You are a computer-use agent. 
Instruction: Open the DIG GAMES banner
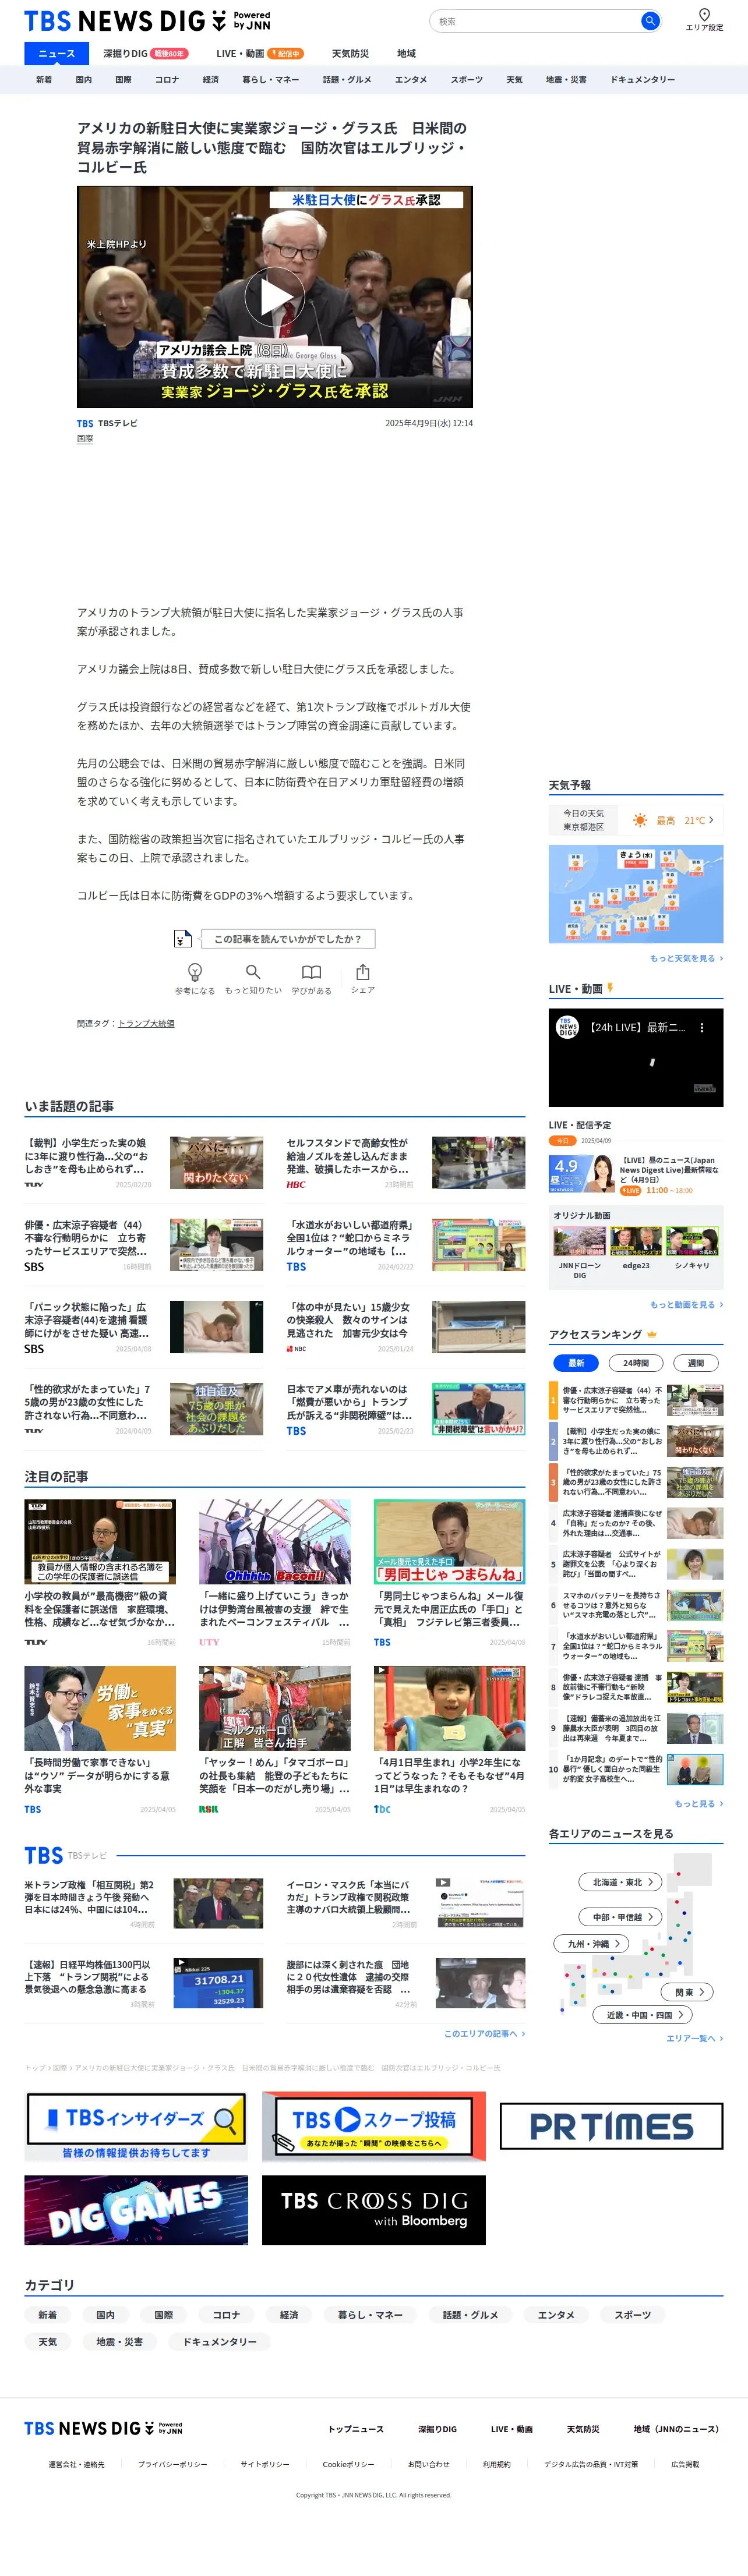[x=136, y=2210]
